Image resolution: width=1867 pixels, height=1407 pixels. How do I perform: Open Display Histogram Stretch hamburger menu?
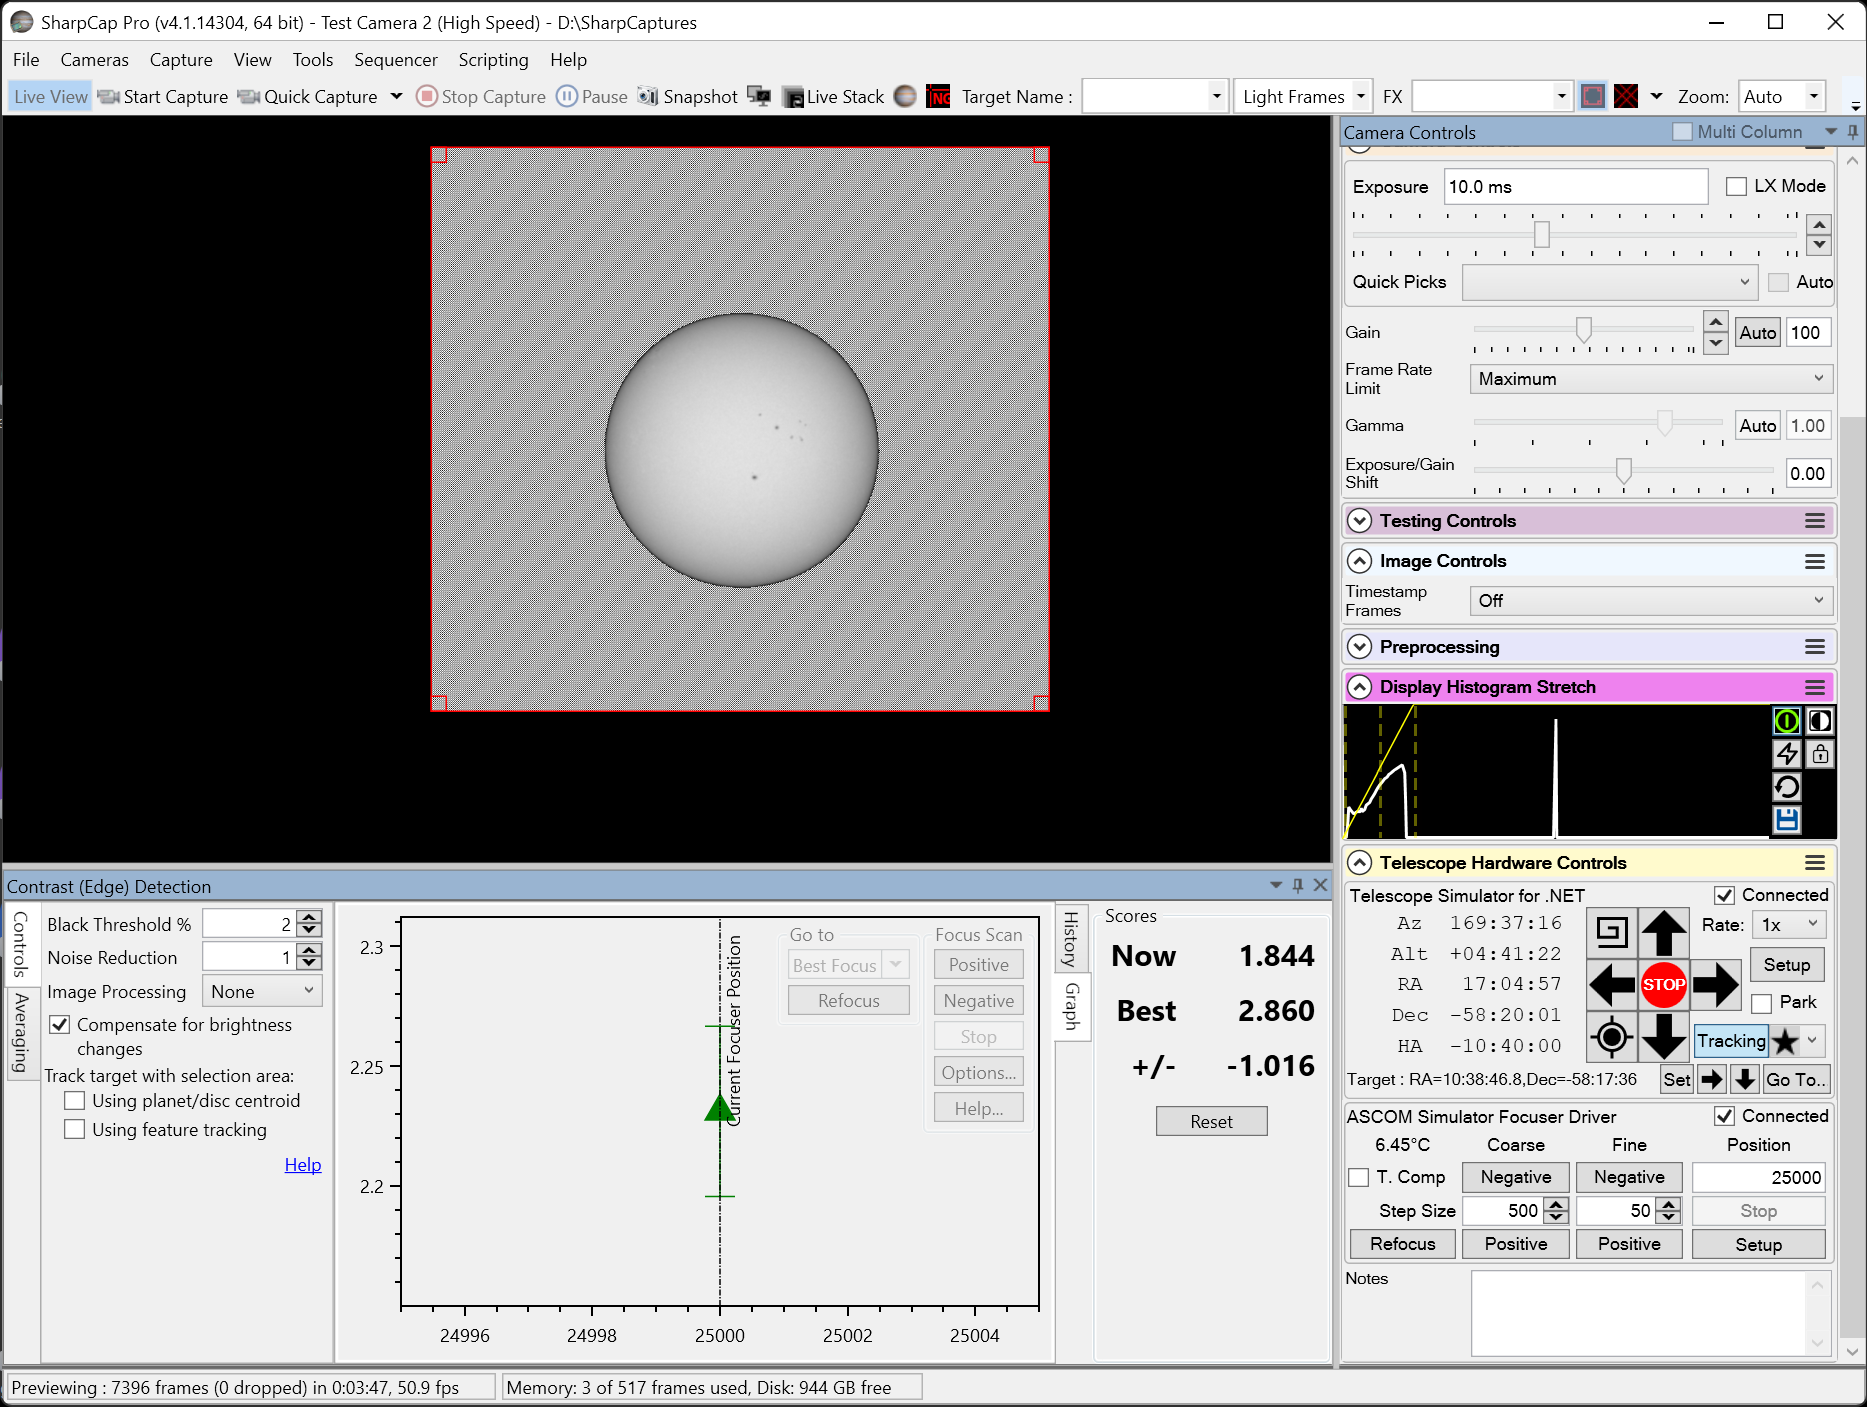pos(1815,687)
